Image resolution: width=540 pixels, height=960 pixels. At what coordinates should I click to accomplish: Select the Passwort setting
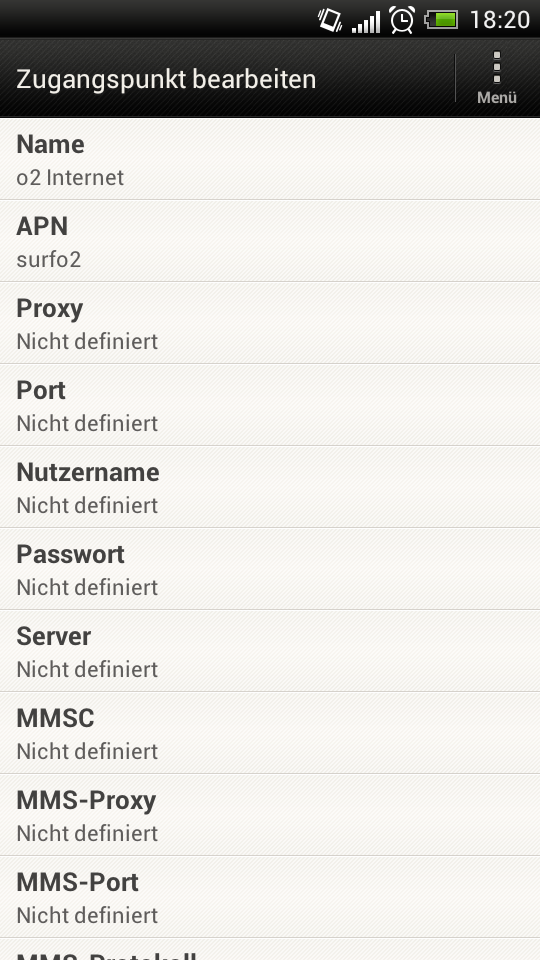pyautogui.click(x=270, y=569)
